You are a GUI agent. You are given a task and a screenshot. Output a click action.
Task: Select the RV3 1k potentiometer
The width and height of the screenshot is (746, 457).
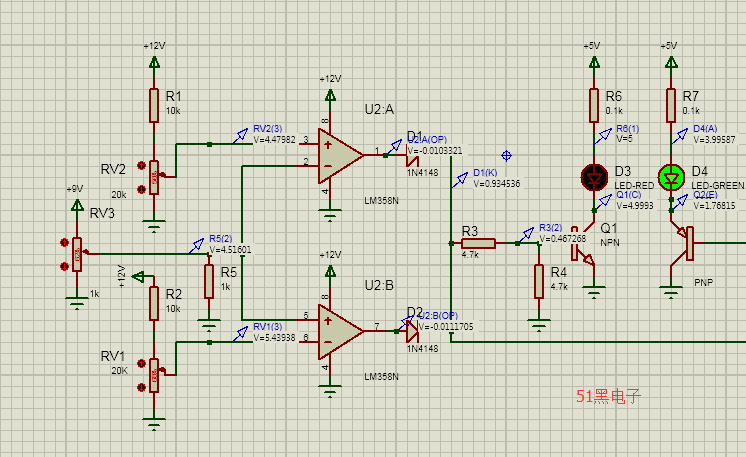tap(77, 254)
